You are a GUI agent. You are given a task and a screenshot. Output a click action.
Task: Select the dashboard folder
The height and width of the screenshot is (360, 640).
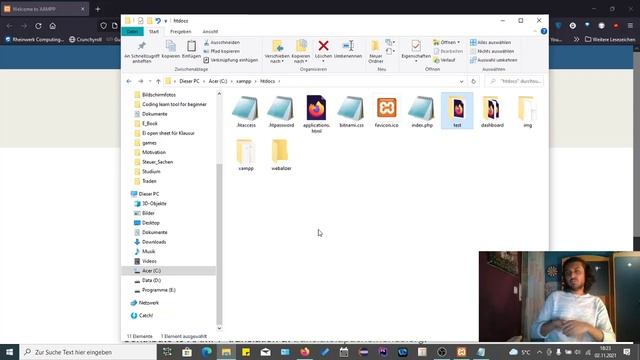point(492,111)
